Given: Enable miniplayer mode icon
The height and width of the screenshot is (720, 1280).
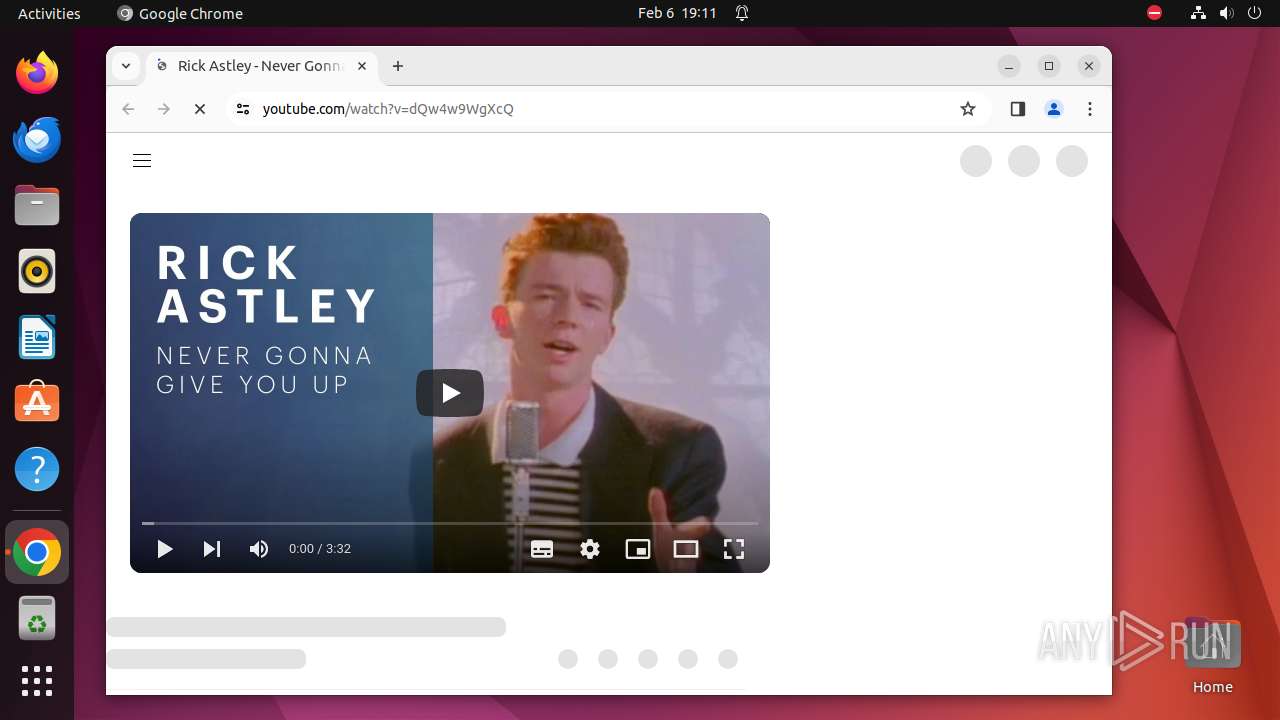Looking at the screenshot, I should (x=638, y=549).
